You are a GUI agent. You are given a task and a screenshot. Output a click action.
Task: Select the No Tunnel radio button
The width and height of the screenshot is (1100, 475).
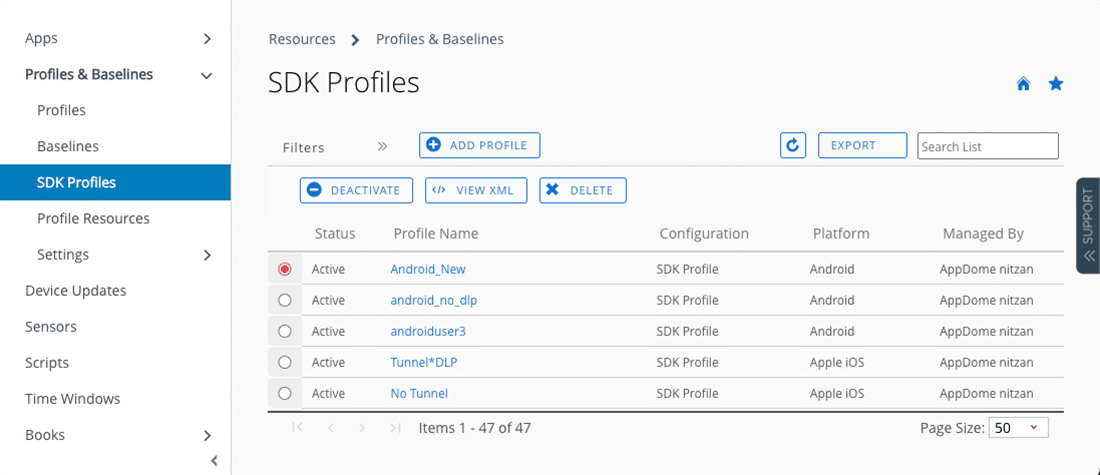285,393
